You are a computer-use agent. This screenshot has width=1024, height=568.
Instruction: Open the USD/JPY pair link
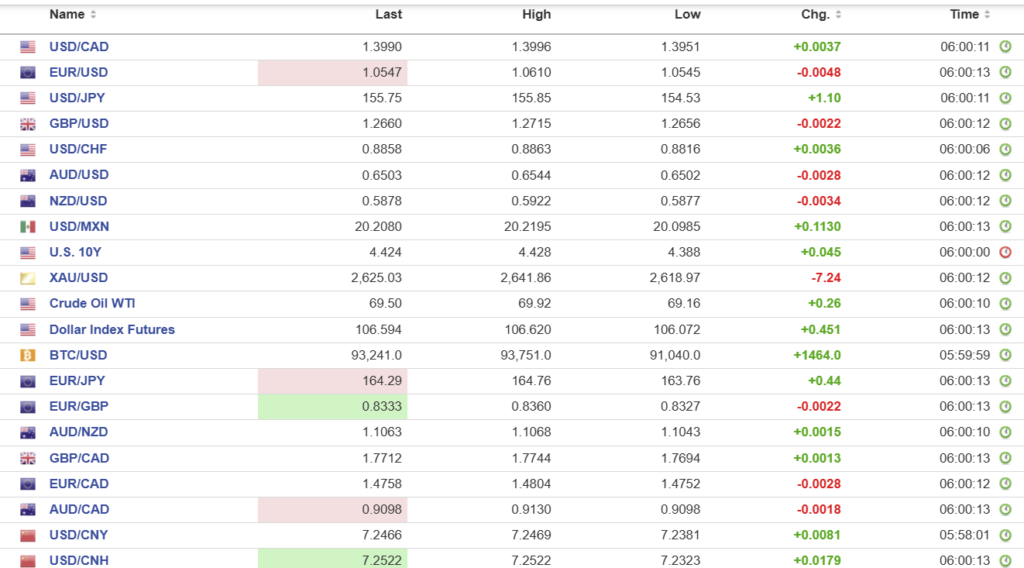coord(77,98)
